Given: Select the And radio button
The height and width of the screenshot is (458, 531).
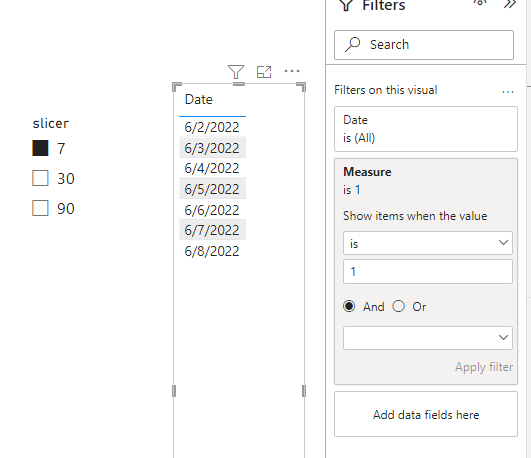Looking at the screenshot, I should 349,306.
